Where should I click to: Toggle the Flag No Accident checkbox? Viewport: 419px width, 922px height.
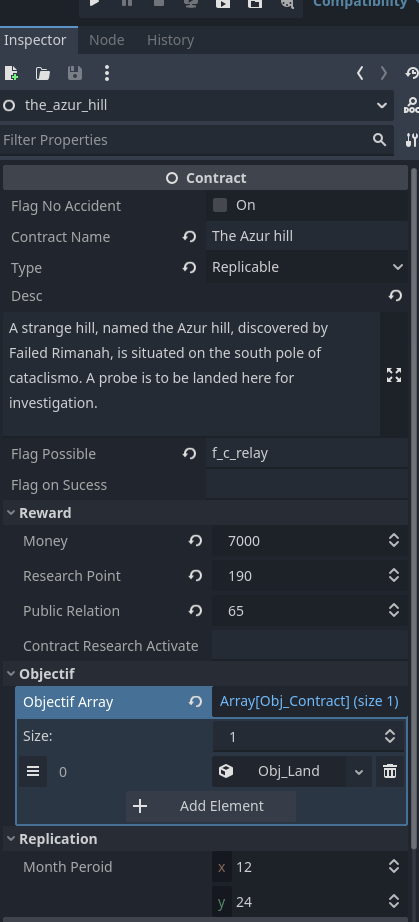pos(220,205)
